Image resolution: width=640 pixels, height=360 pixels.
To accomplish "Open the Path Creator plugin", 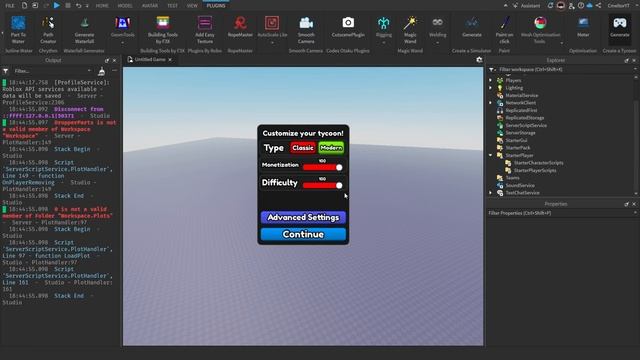I will (x=48, y=29).
